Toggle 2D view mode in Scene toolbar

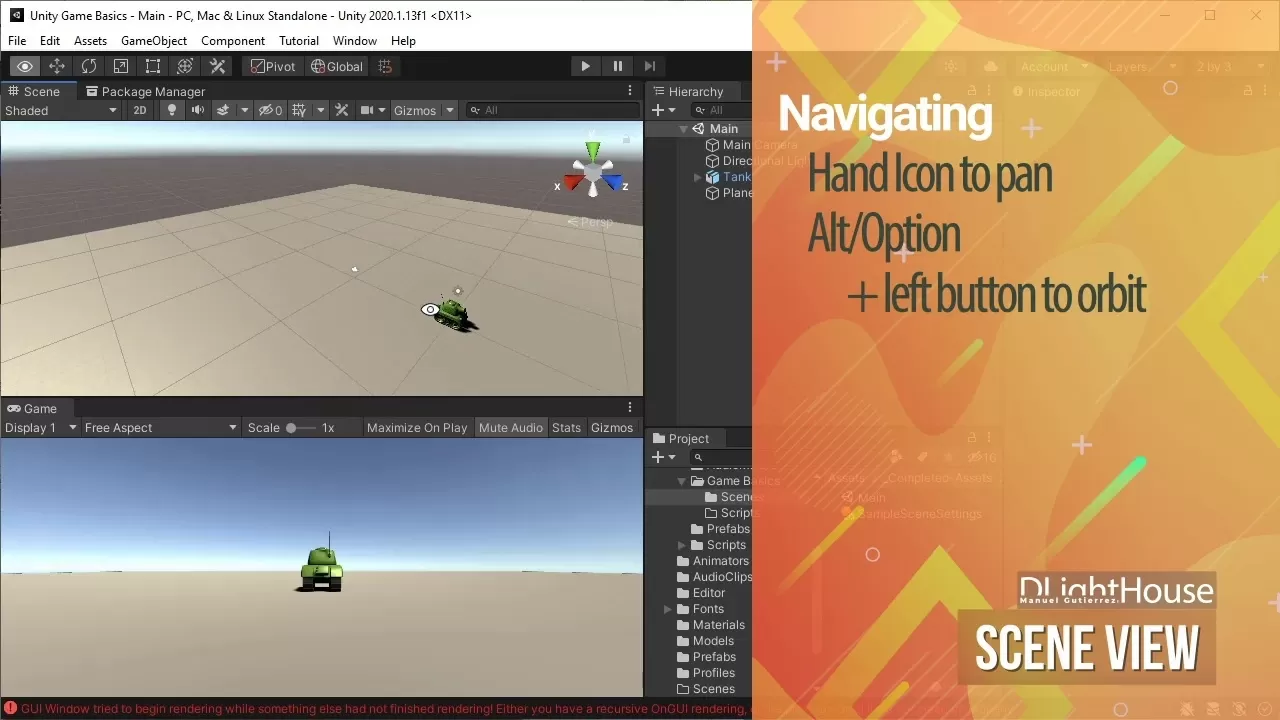(x=140, y=110)
